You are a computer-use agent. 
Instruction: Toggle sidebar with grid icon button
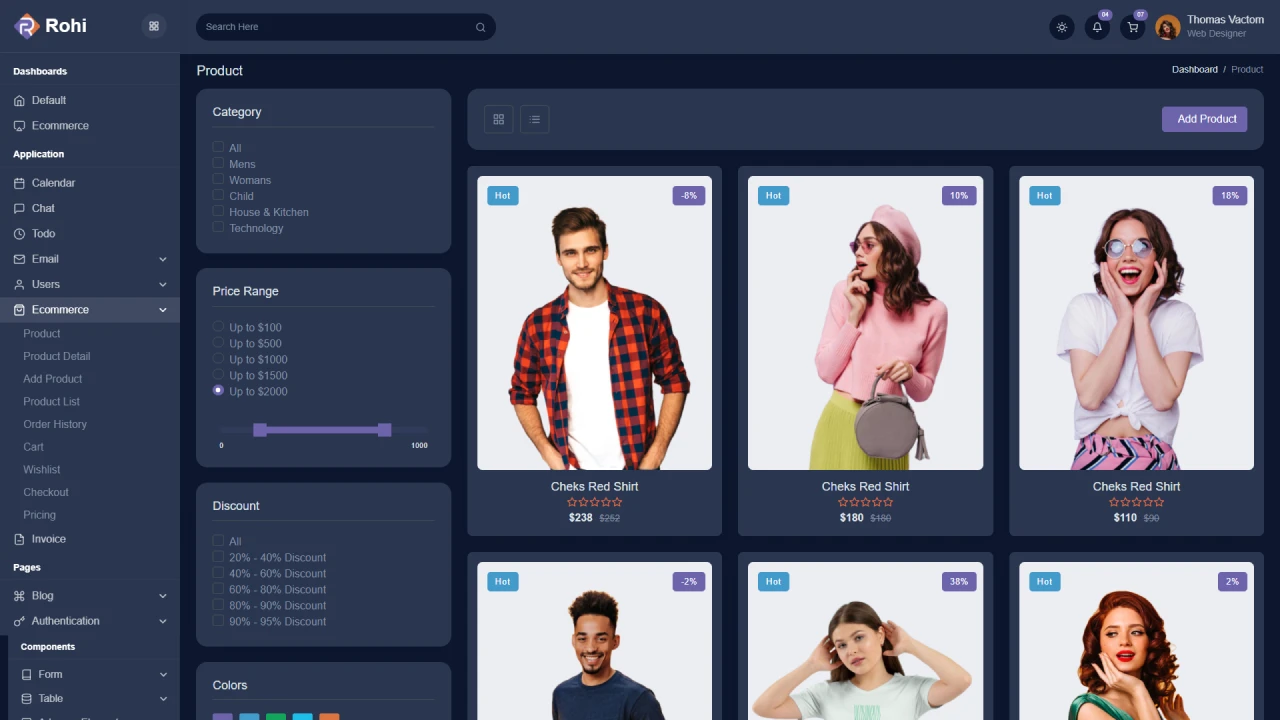[x=154, y=26]
